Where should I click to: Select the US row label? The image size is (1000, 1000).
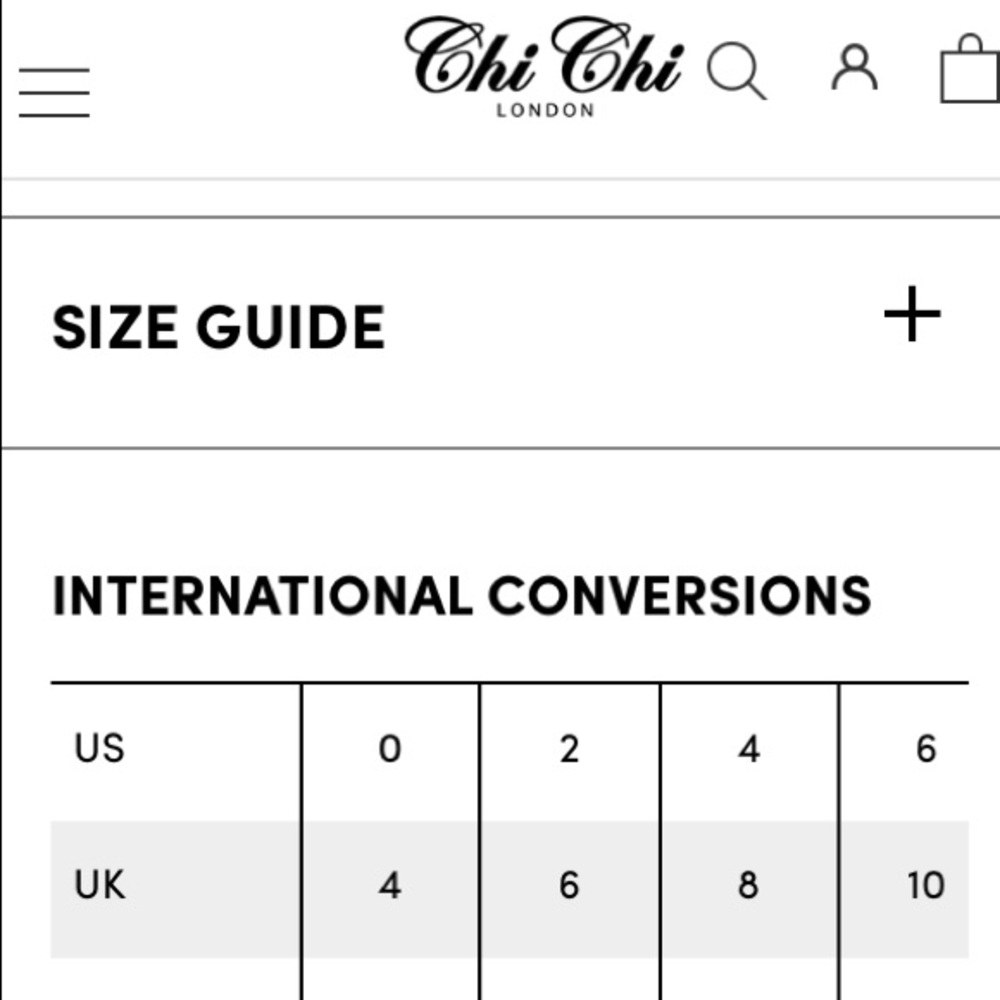click(99, 748)
